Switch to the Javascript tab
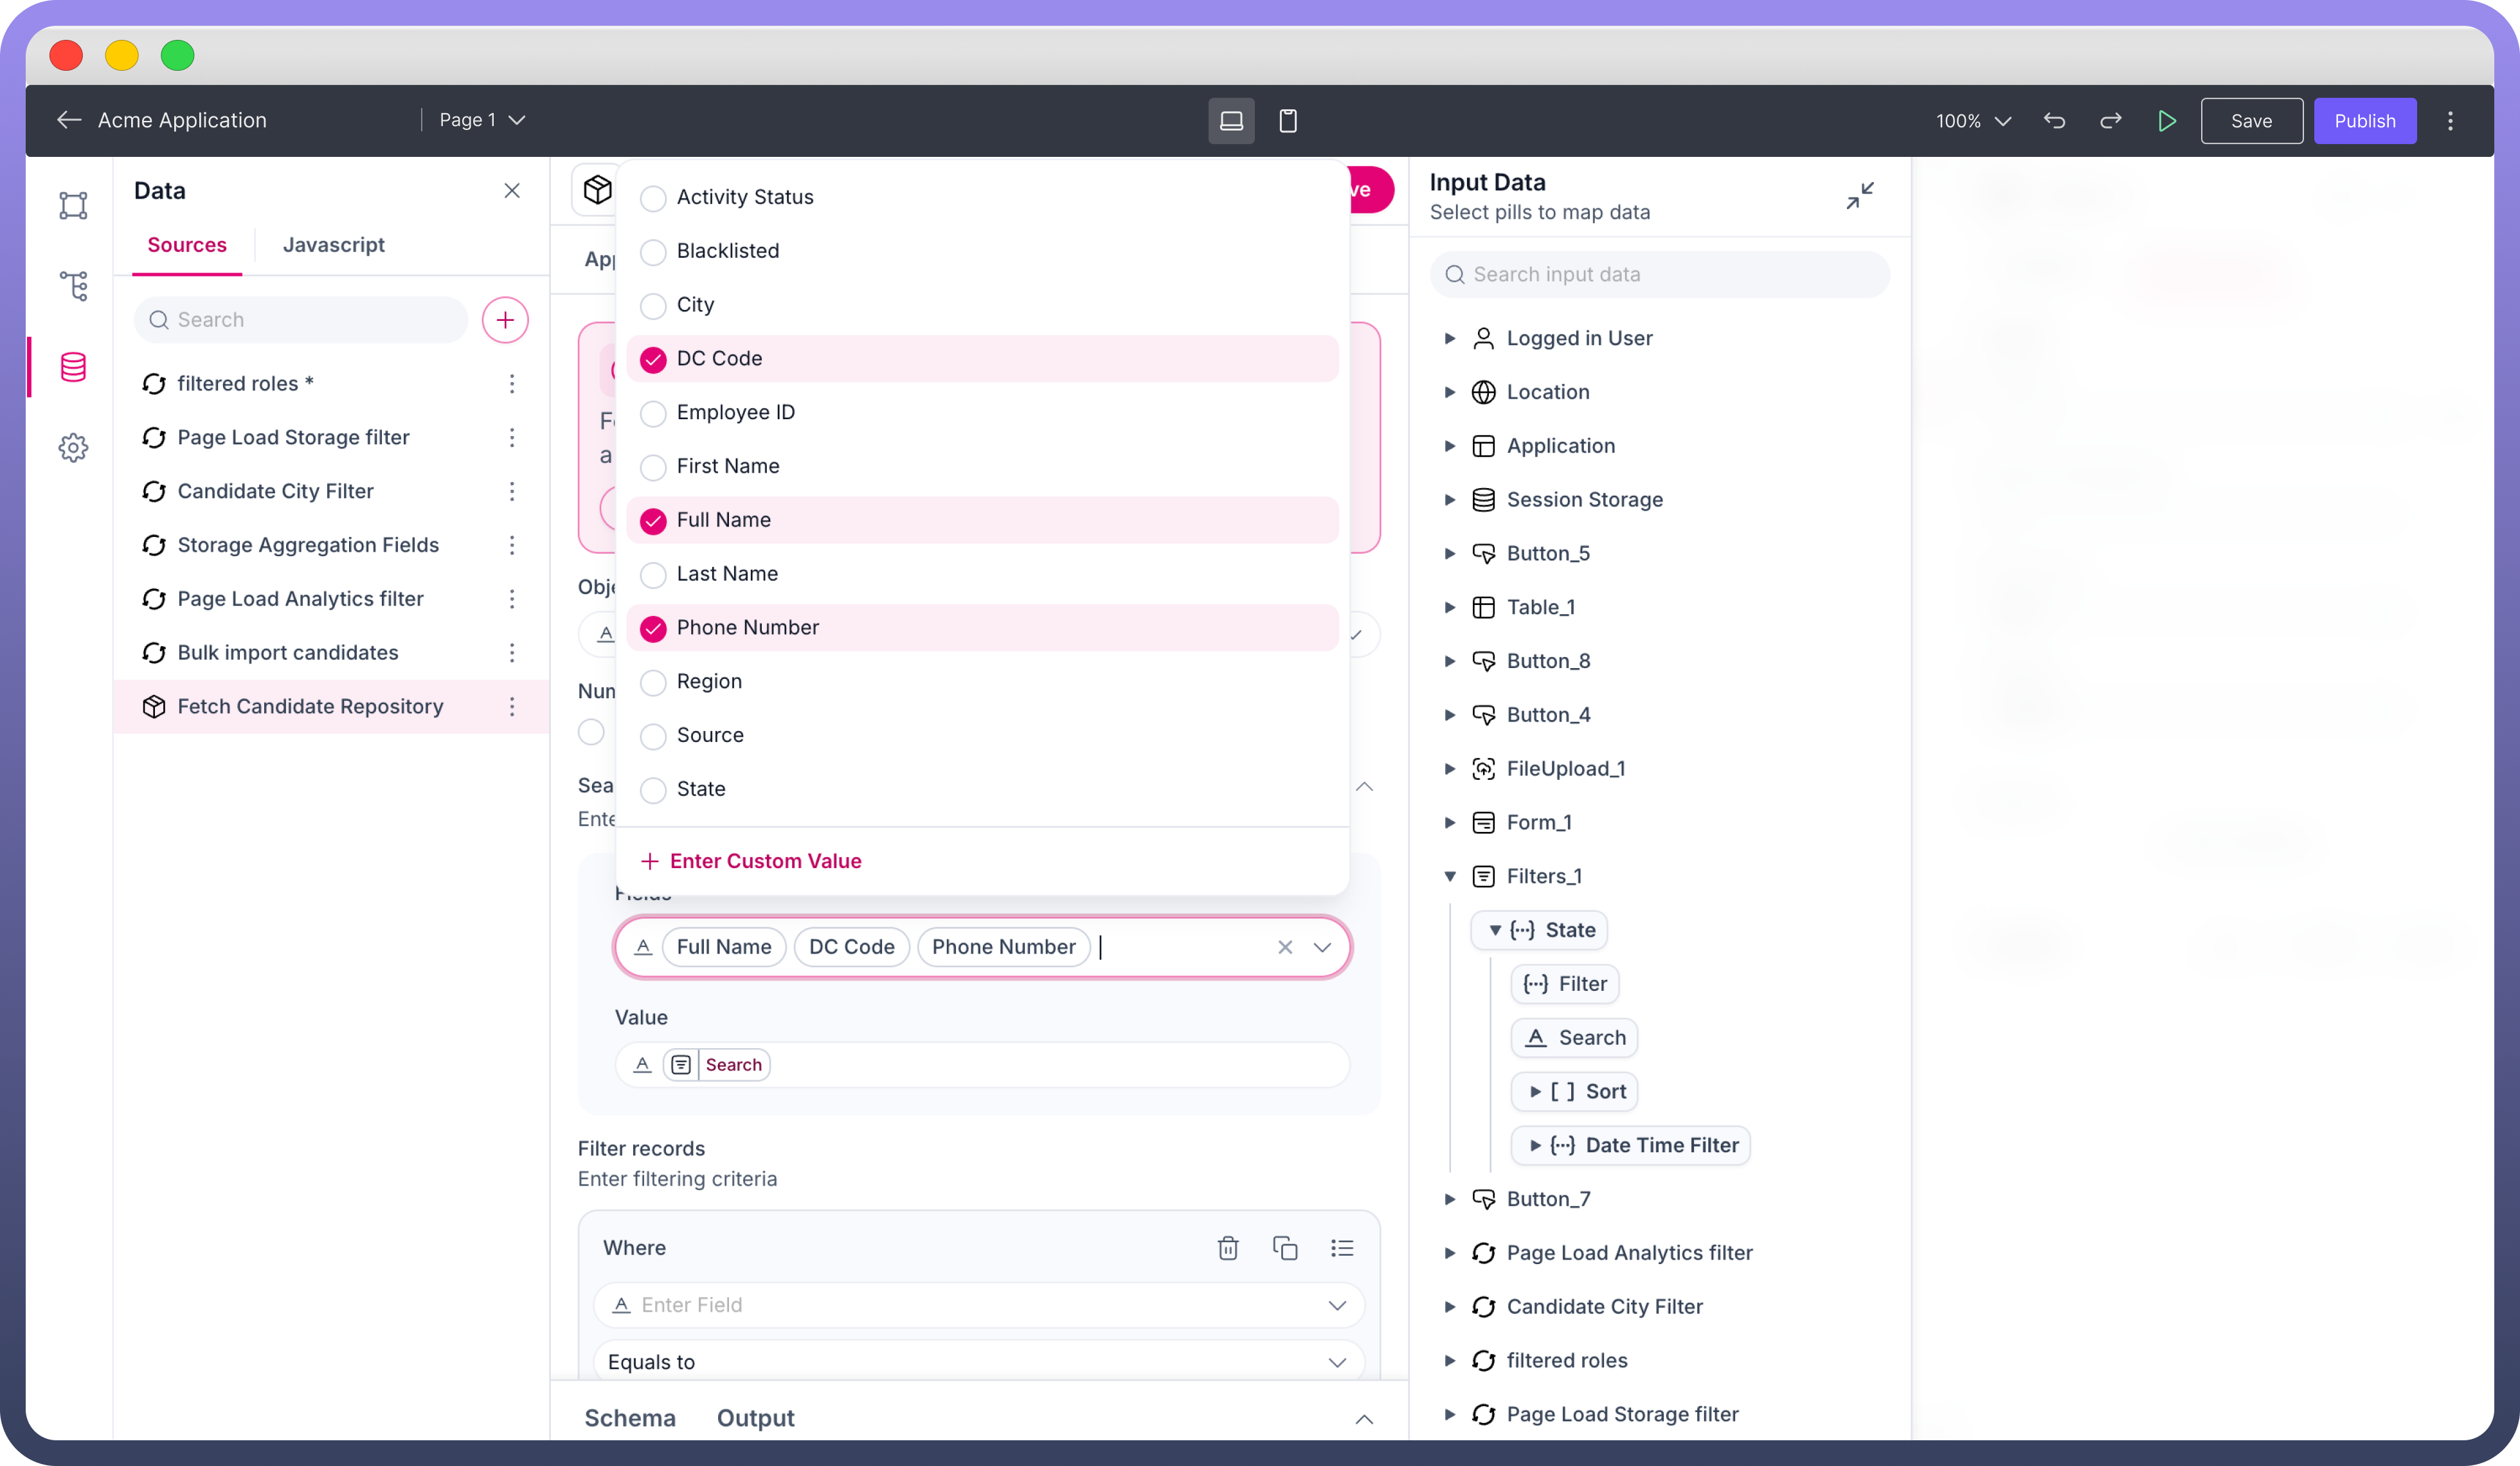This screenshot has height=1466, width=2520. point(333,245)
